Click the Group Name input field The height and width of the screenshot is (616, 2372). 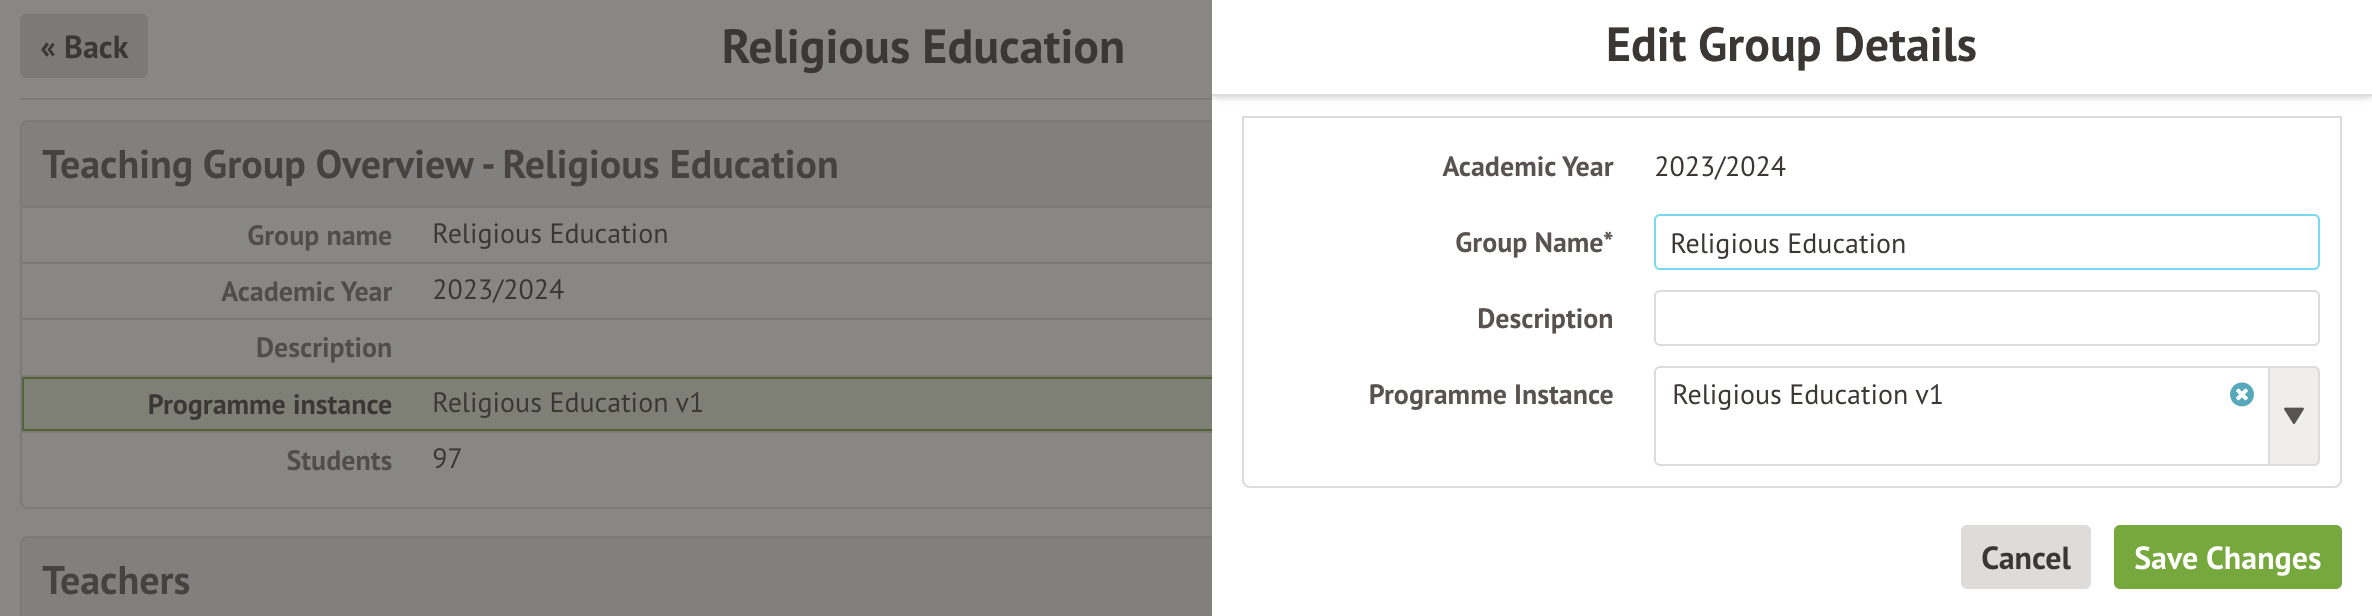click(x=1986, y=243)
